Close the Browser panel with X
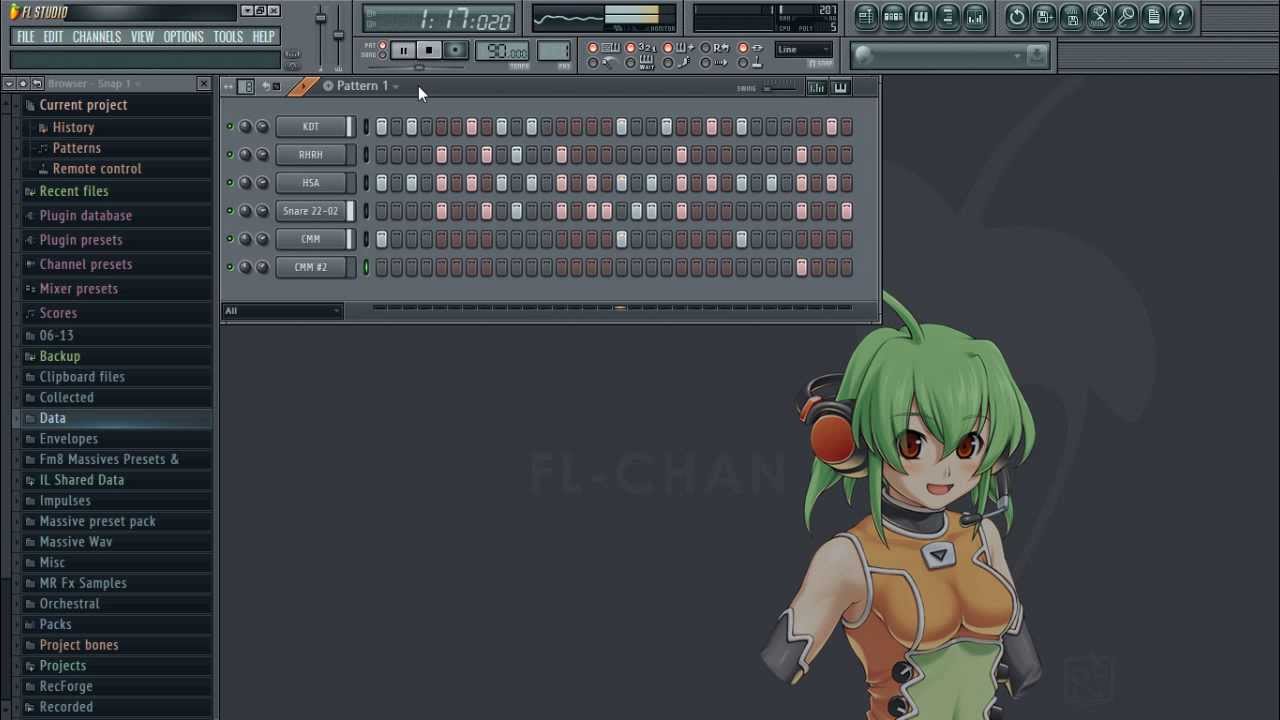Screen dimensions: 1280x720 point(204,83)
